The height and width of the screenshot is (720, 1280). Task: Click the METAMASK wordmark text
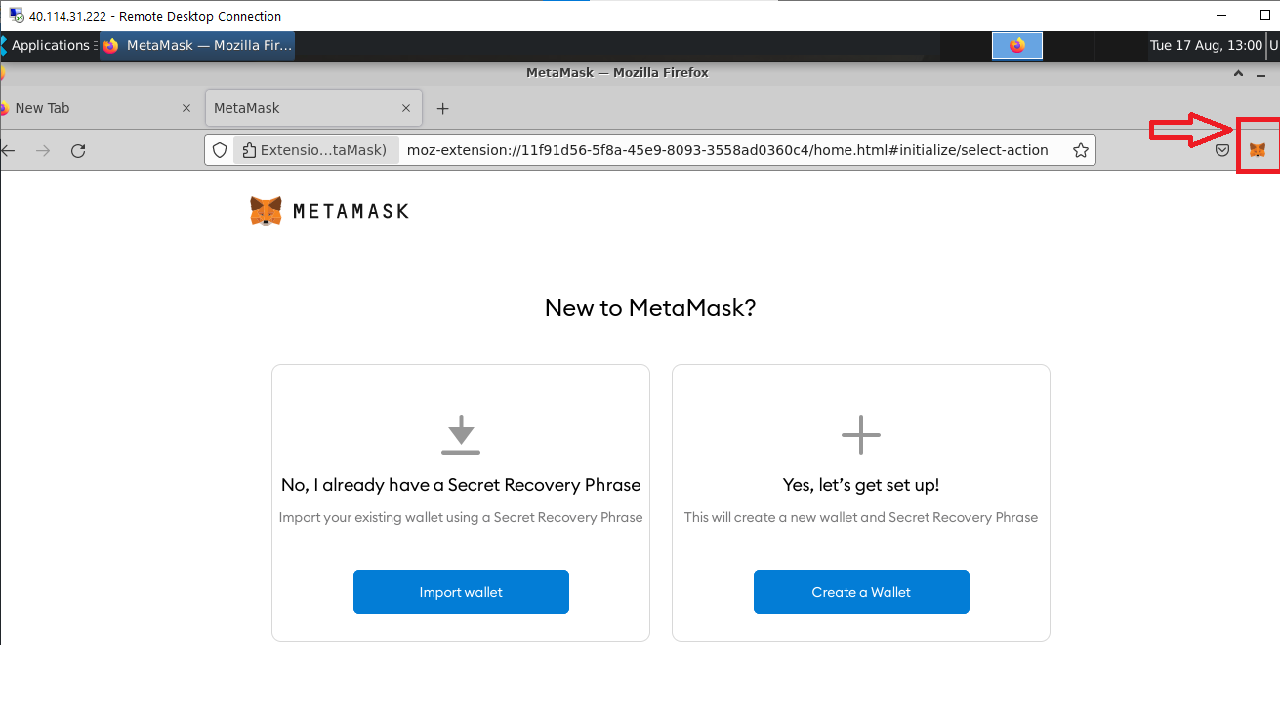351,211
